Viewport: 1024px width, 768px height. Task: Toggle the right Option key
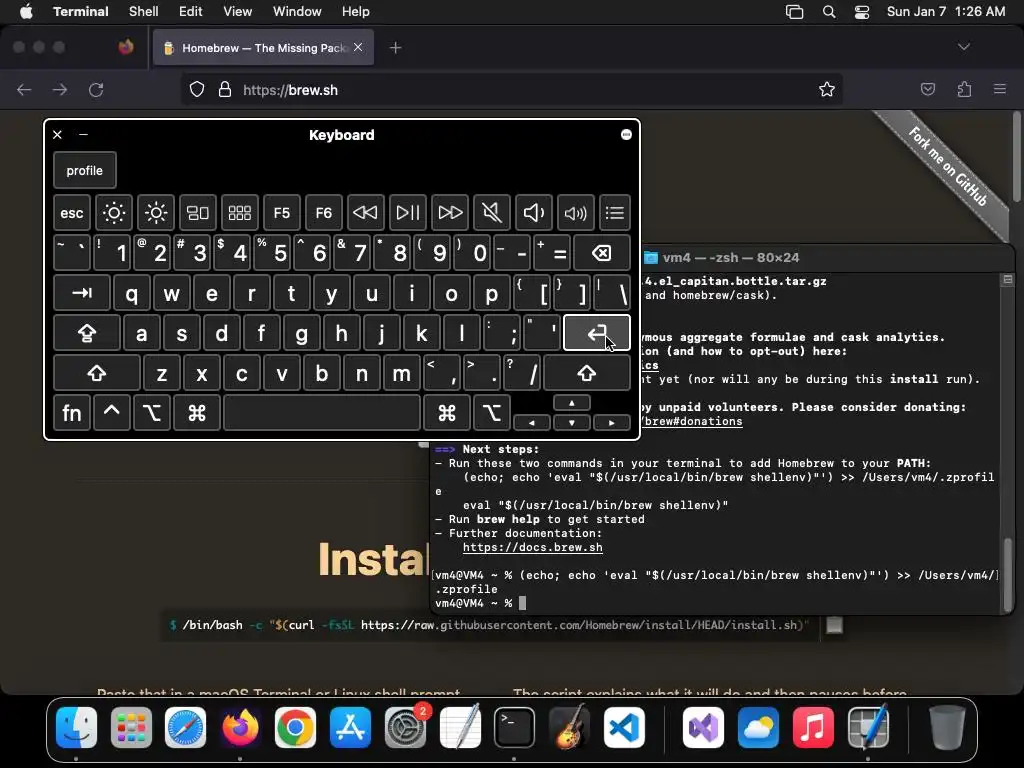point(491,413)
